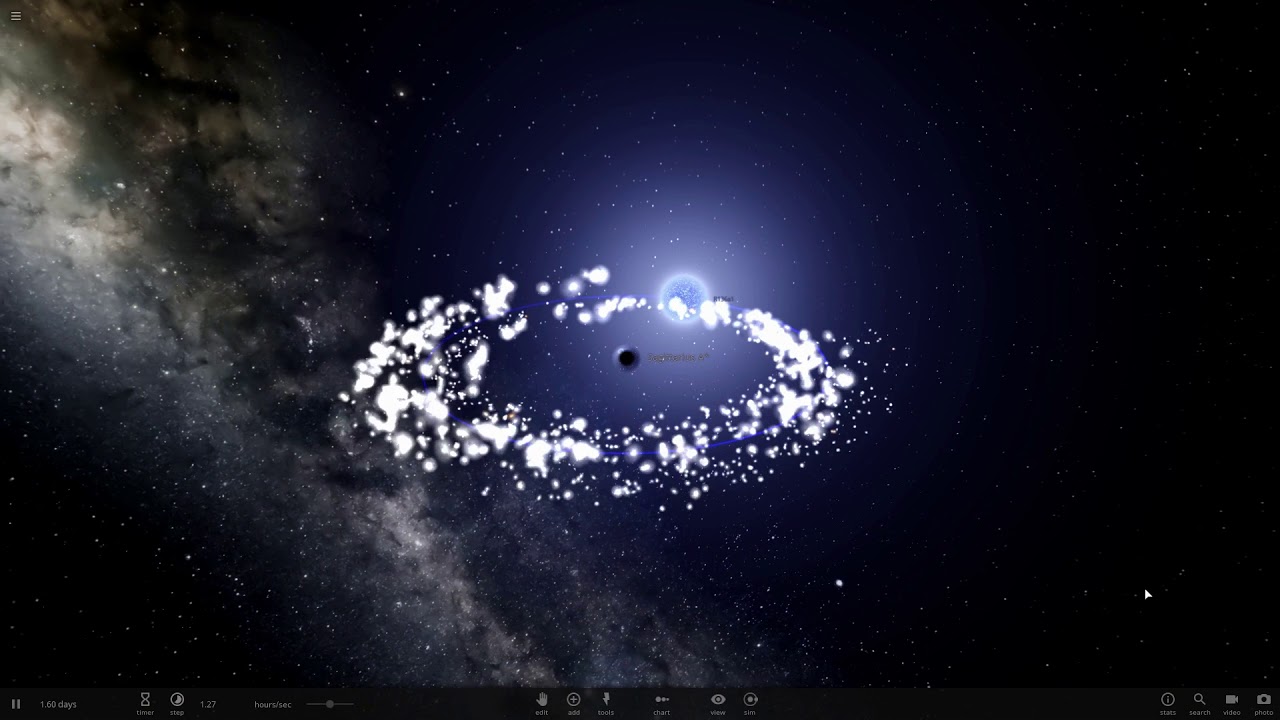Select the Sagittarius A* black hole

(627, 357)
